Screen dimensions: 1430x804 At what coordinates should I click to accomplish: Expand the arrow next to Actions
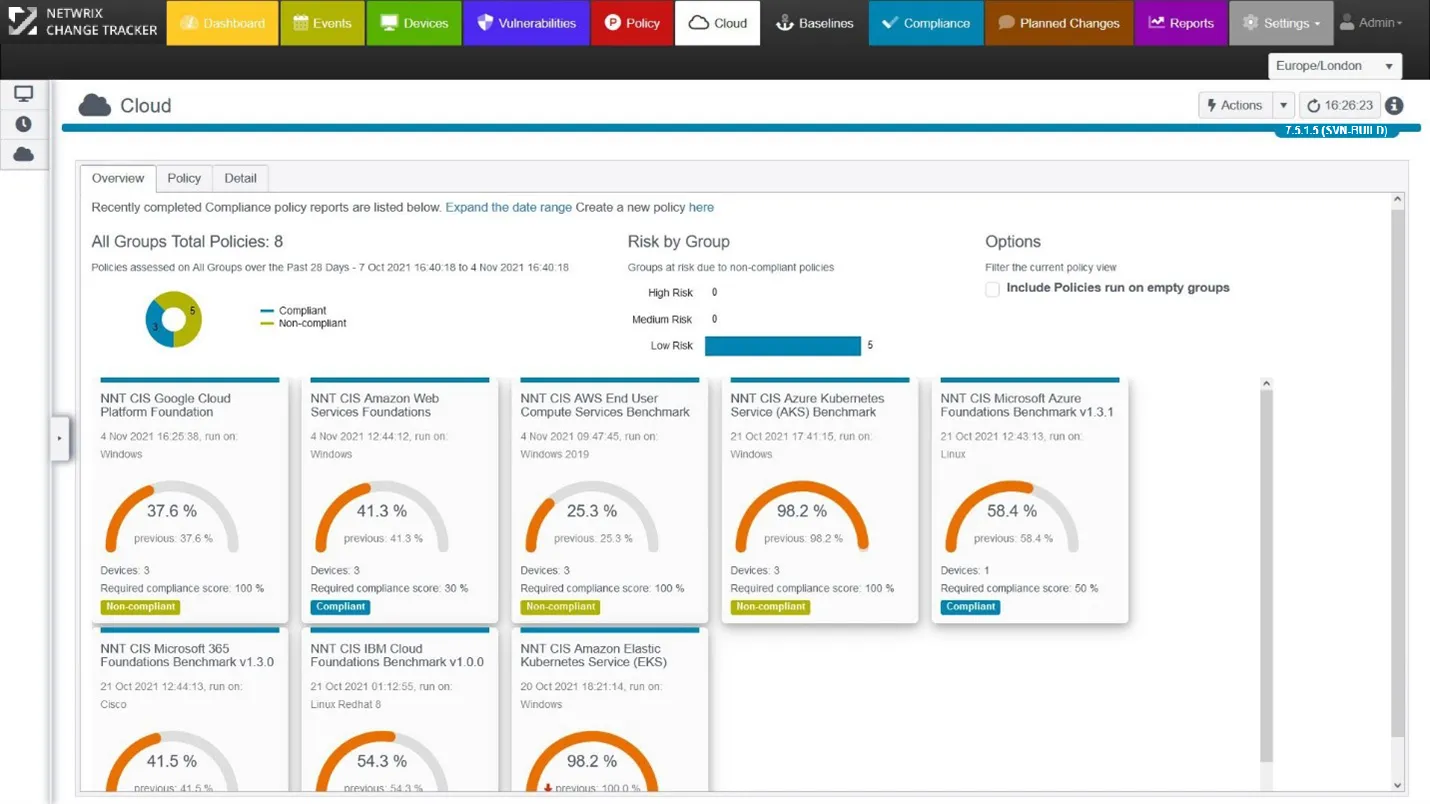[1284, 105]
